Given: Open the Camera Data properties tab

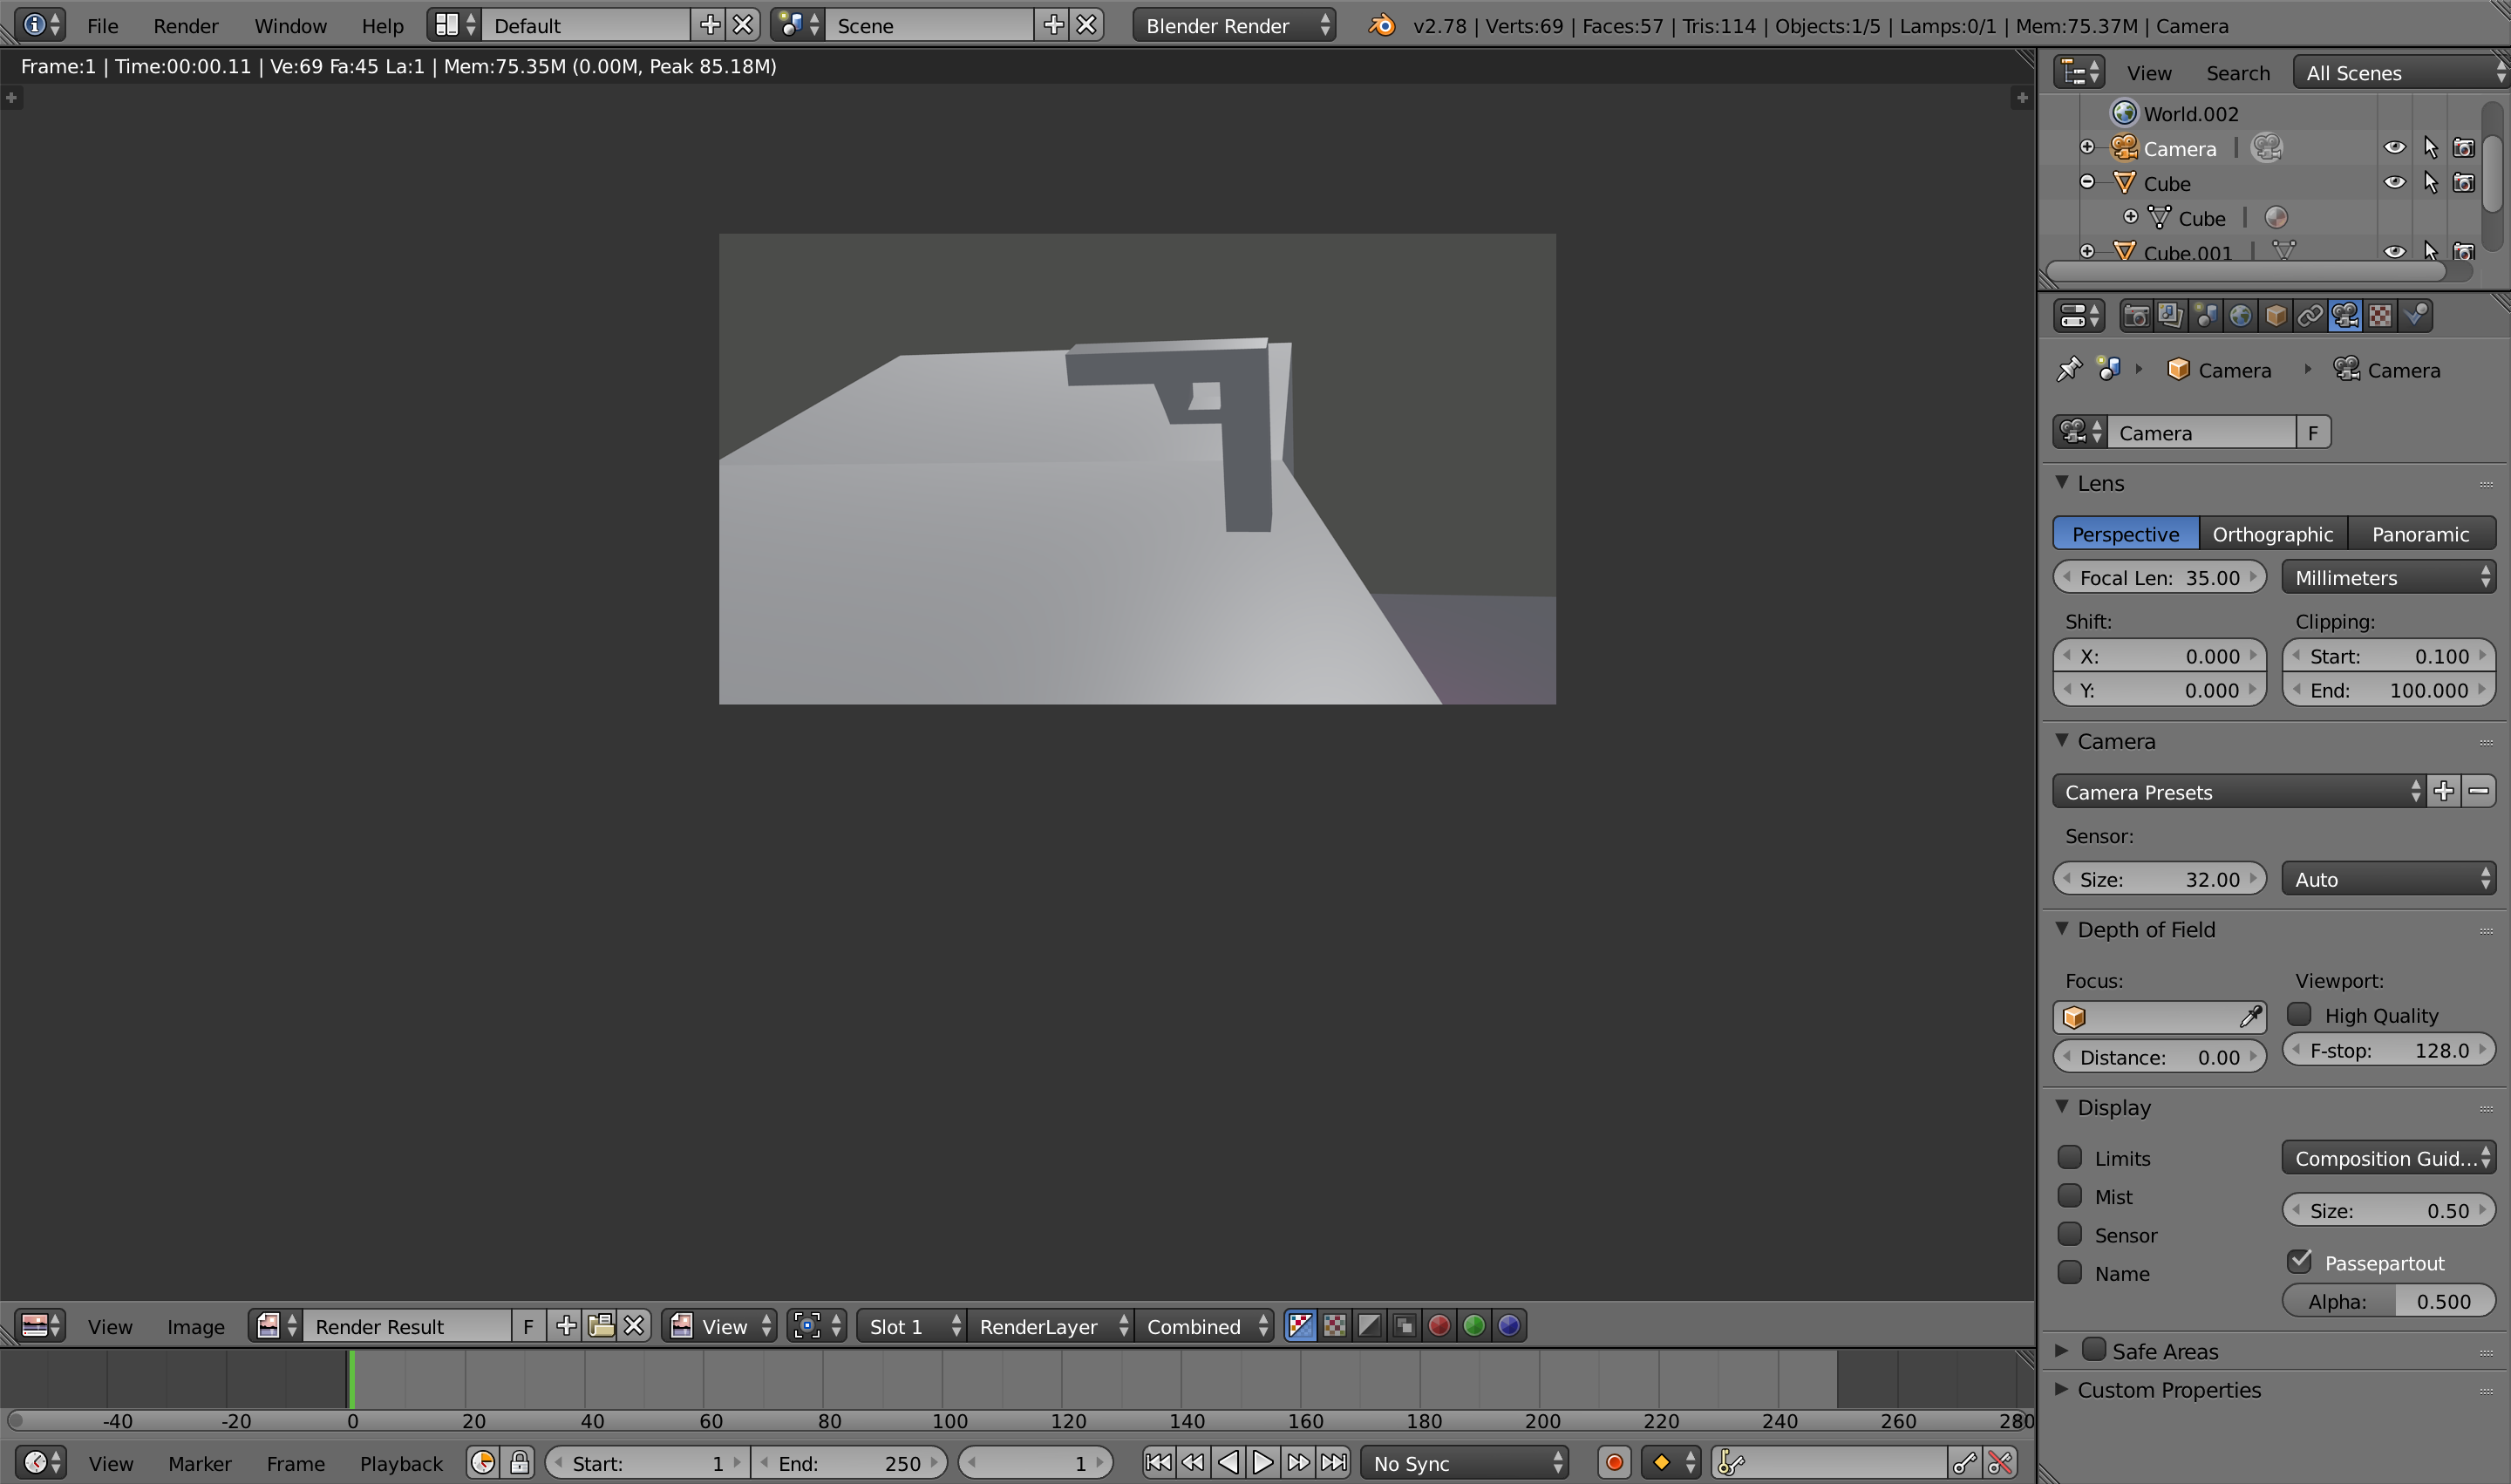Looking at the screenshot, I should (x=2345, y=316).
